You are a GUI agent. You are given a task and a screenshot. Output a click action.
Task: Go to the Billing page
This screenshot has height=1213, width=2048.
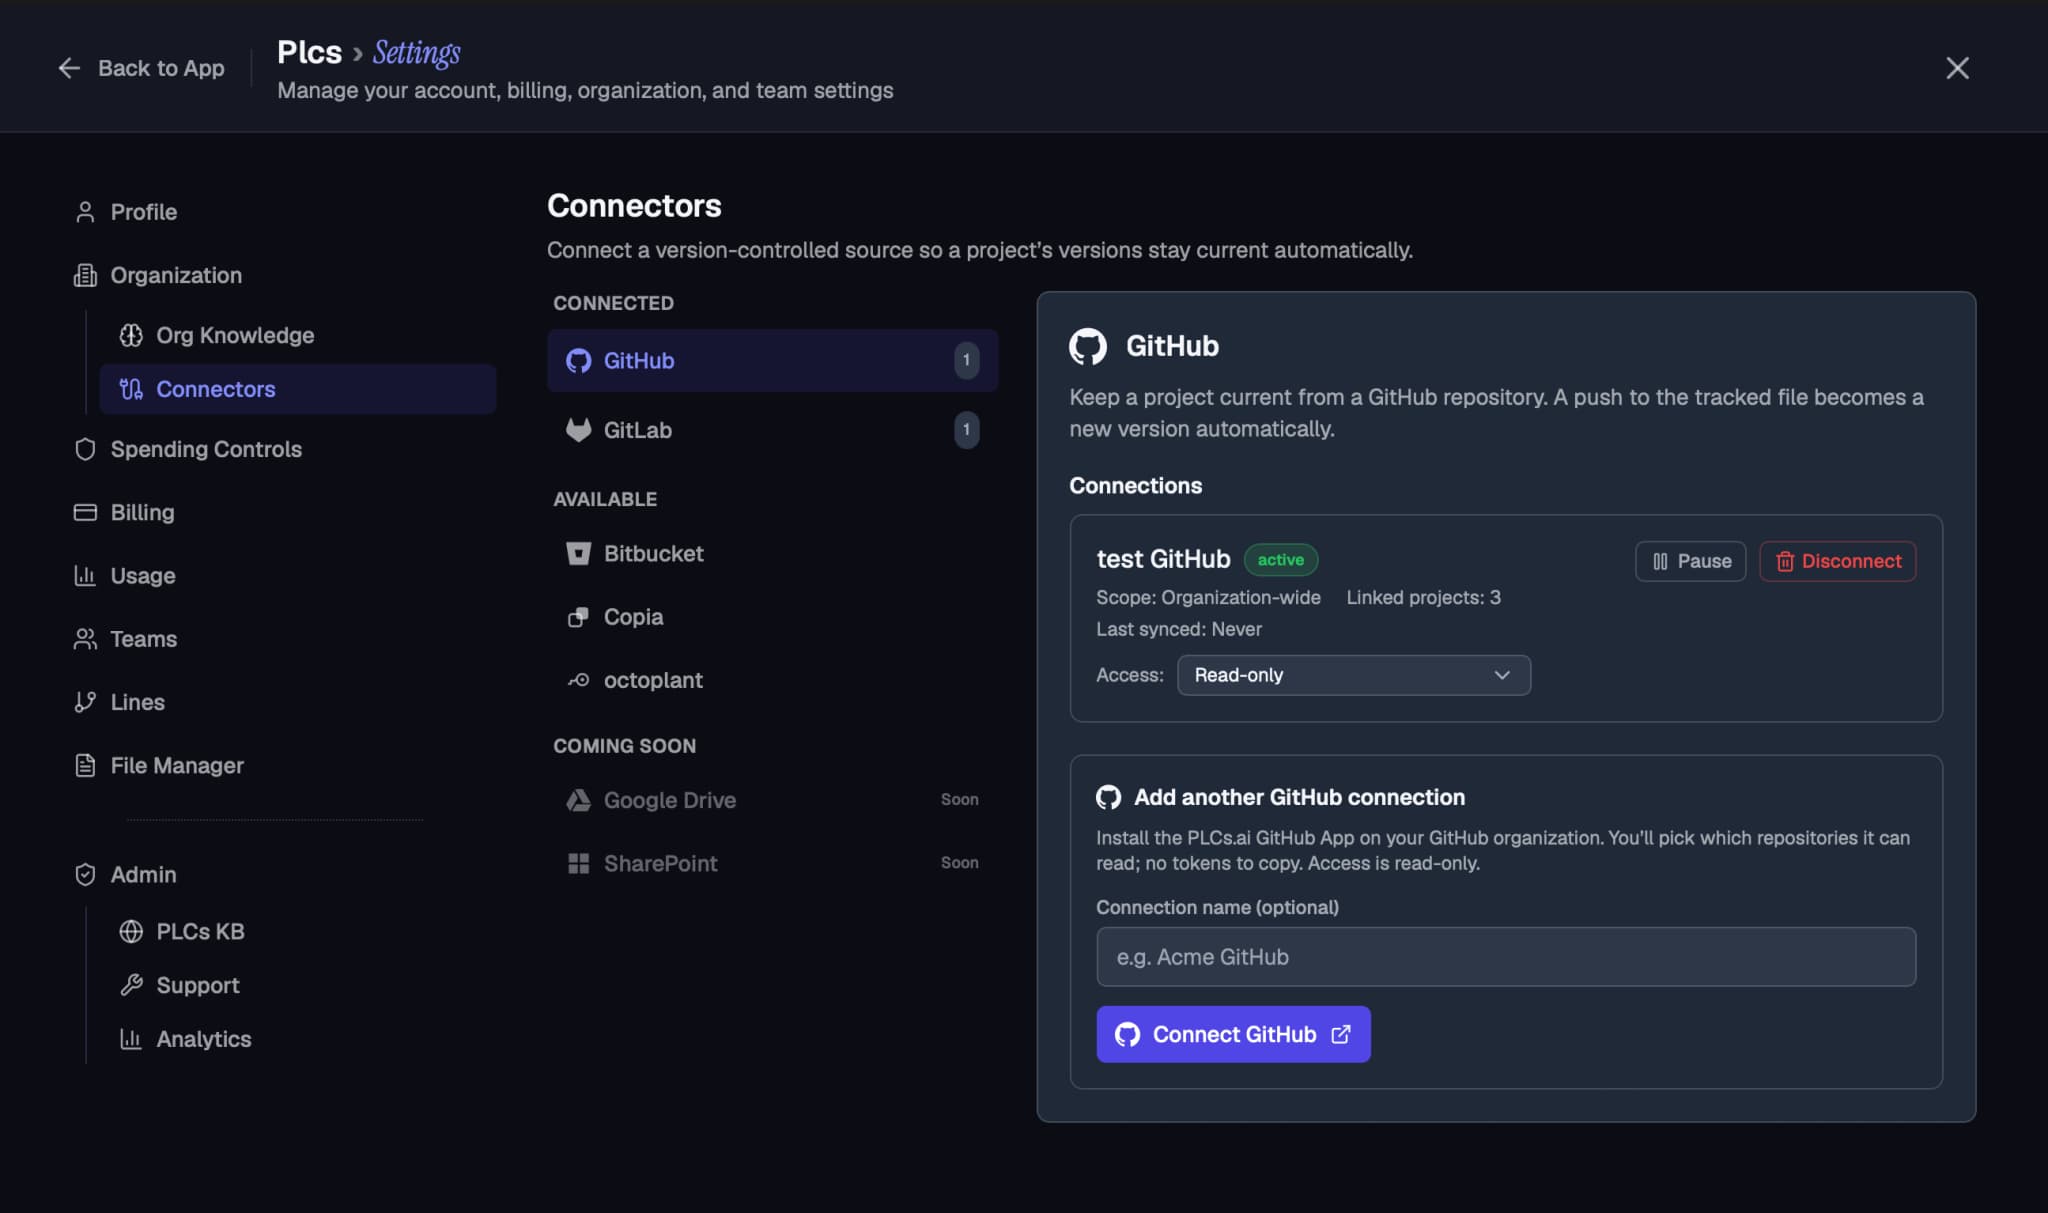click(x=142, y=512)
